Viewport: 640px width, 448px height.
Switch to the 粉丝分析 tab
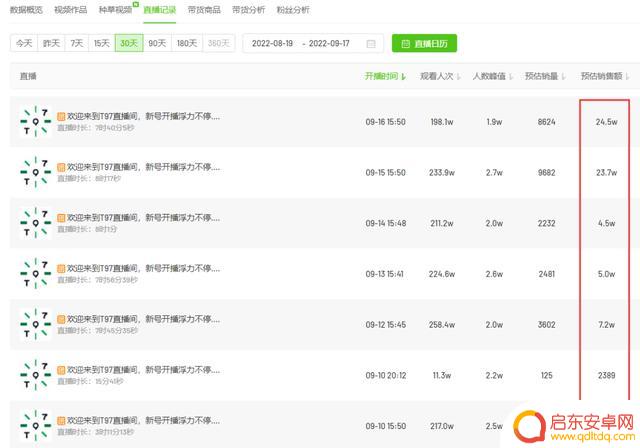click(293, 10)
